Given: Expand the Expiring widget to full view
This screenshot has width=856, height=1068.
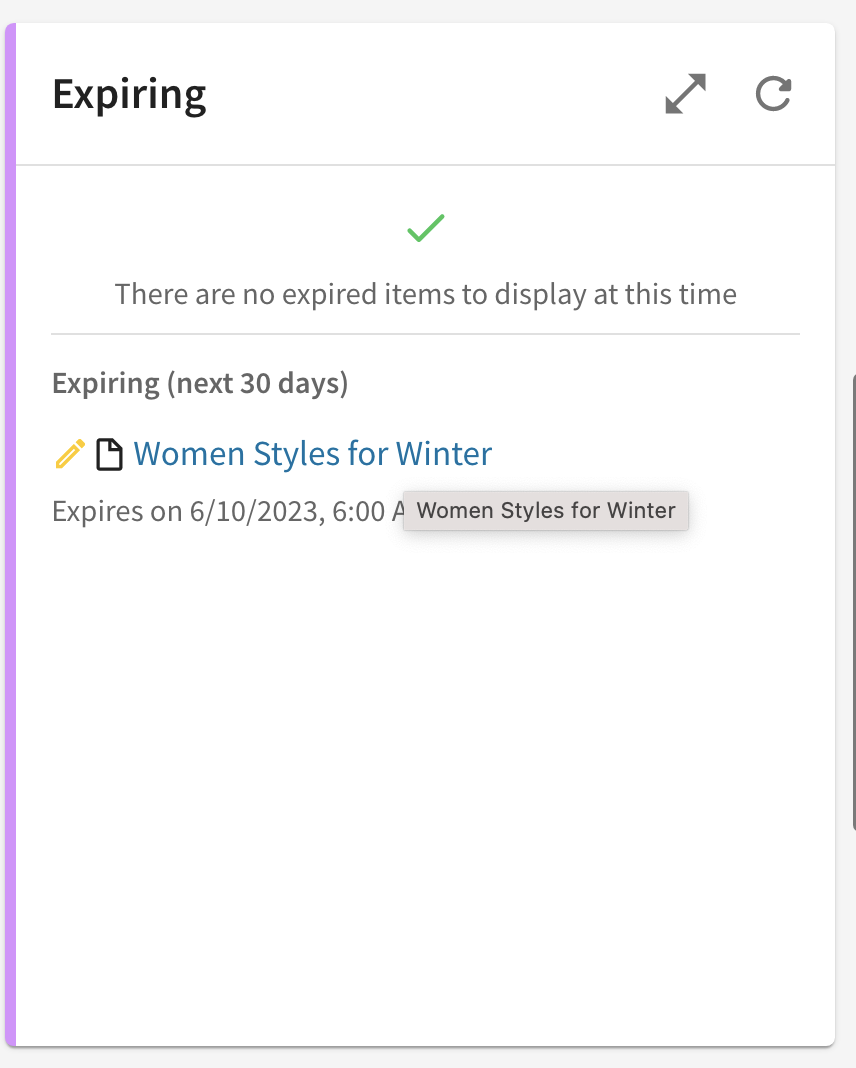Looking at the screenshot, I should 684,93.
